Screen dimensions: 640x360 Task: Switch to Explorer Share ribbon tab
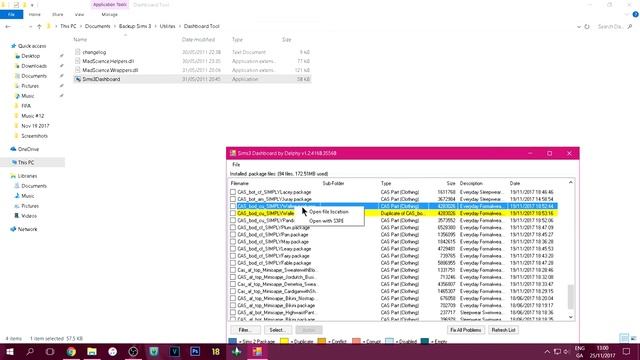point(58,14)
